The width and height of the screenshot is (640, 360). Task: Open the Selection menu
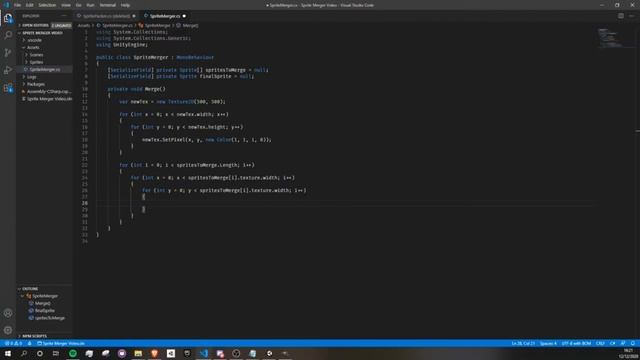tap(47, 5)
